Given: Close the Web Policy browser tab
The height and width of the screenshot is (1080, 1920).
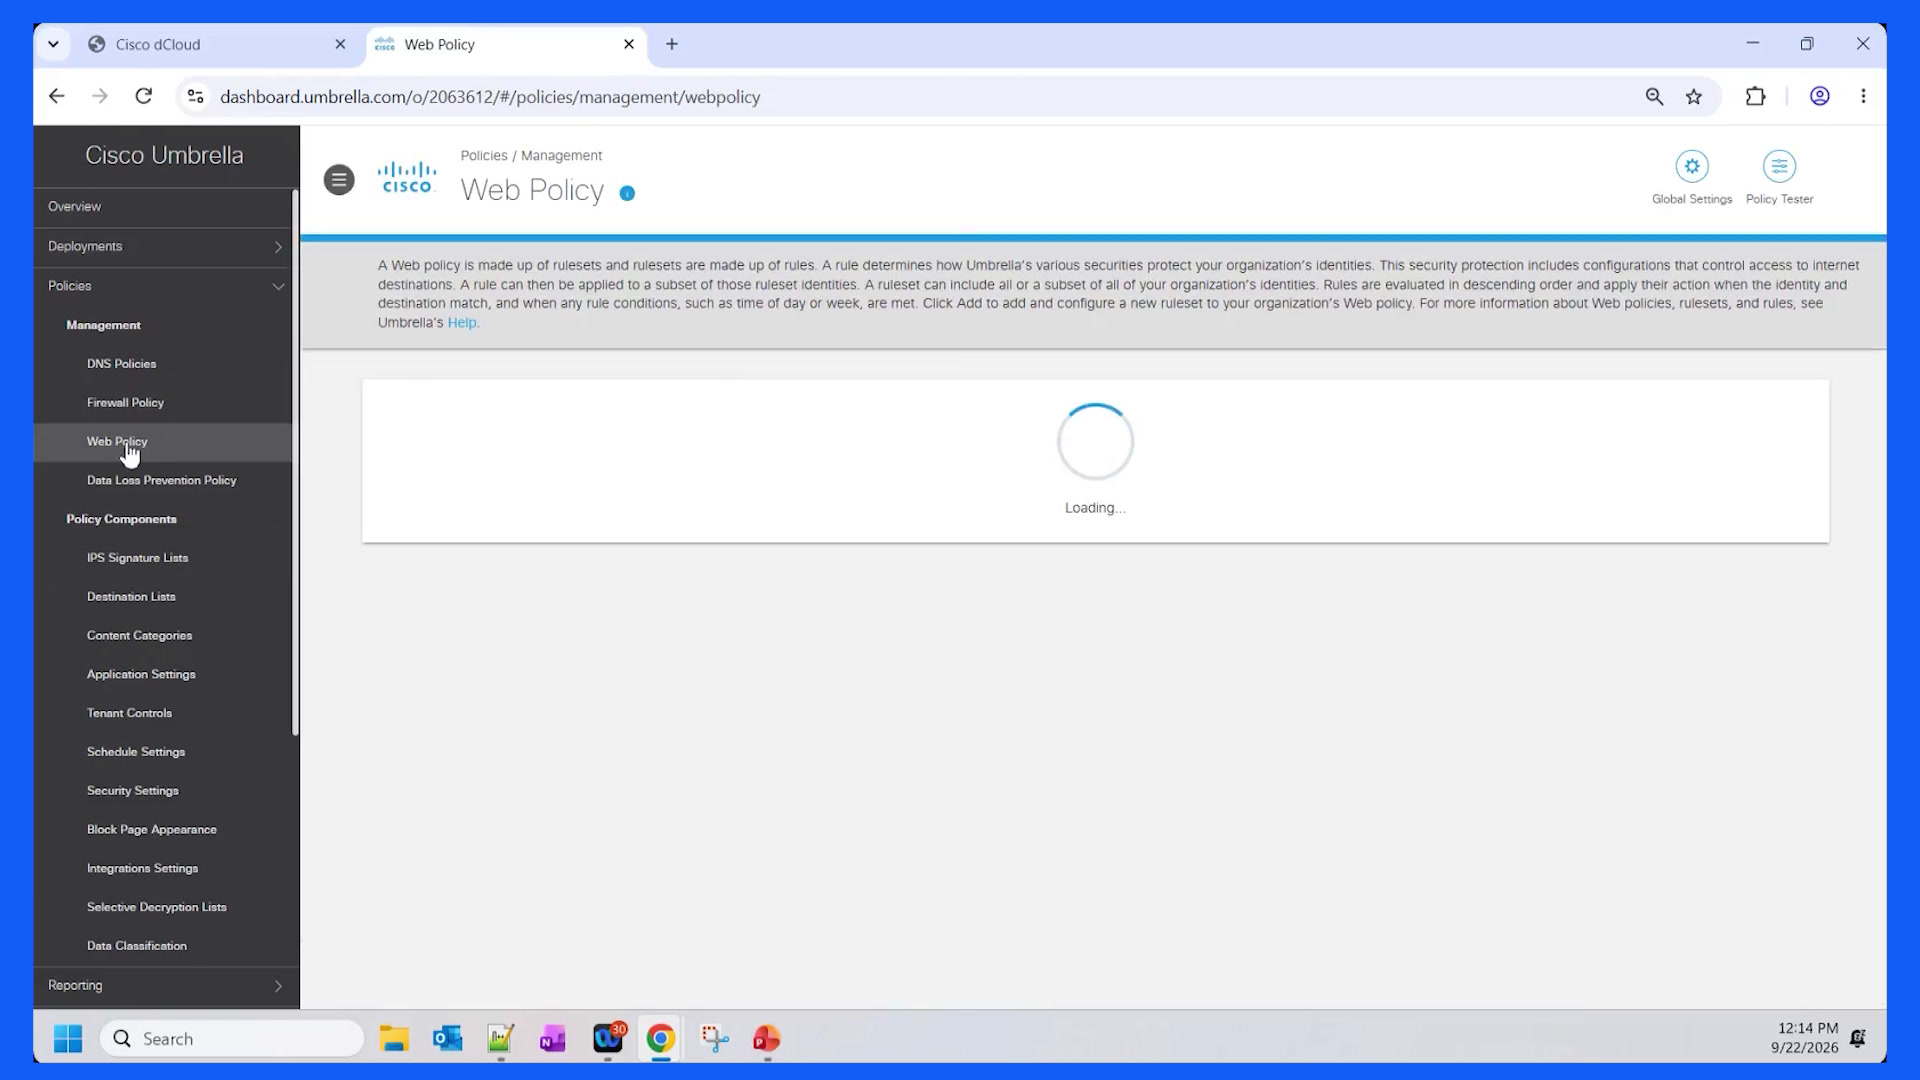Looking at the screenshot, I should (629, 44).
